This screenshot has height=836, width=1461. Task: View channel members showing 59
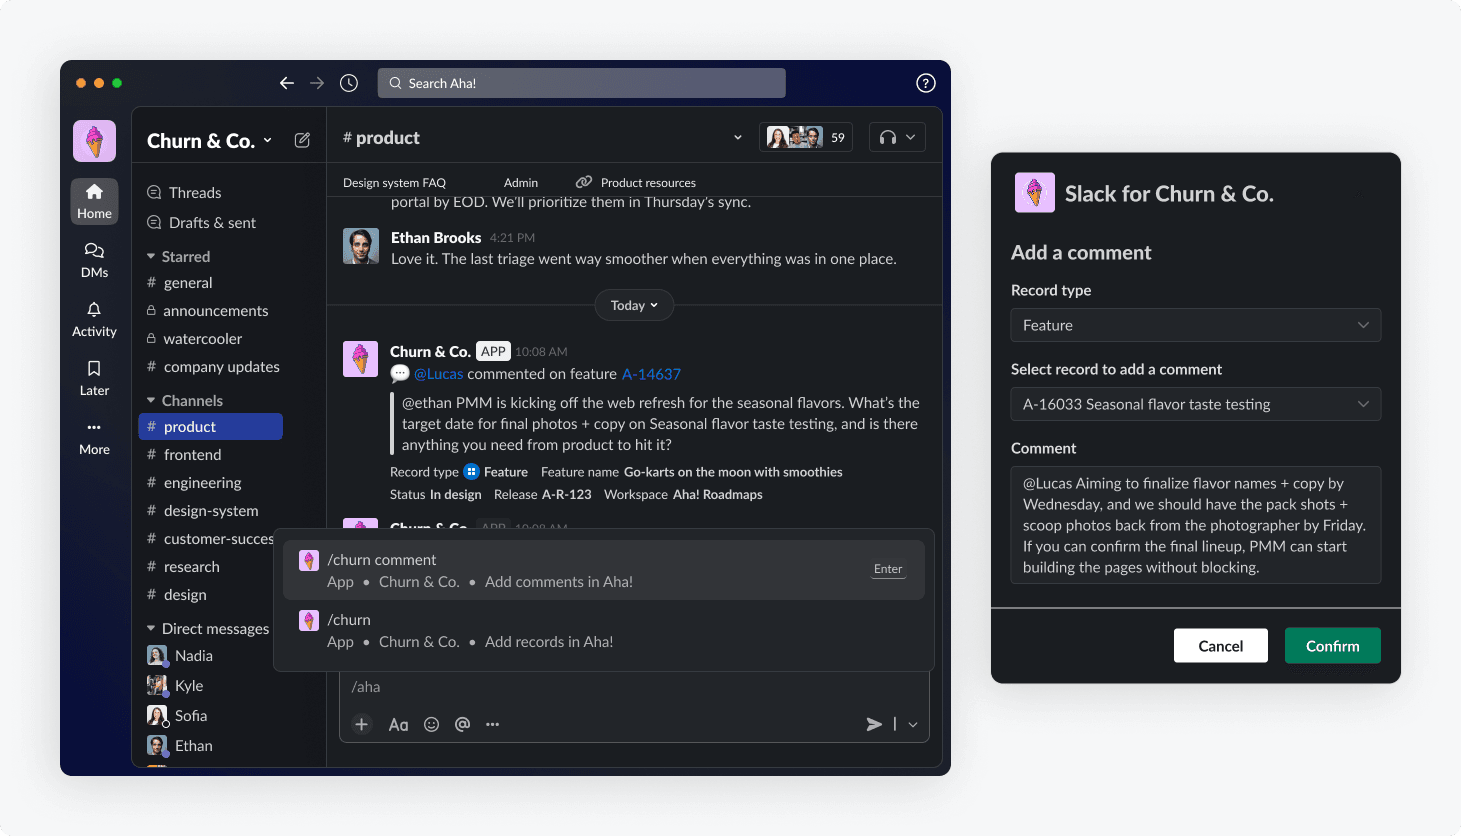(x=806, y=137)
